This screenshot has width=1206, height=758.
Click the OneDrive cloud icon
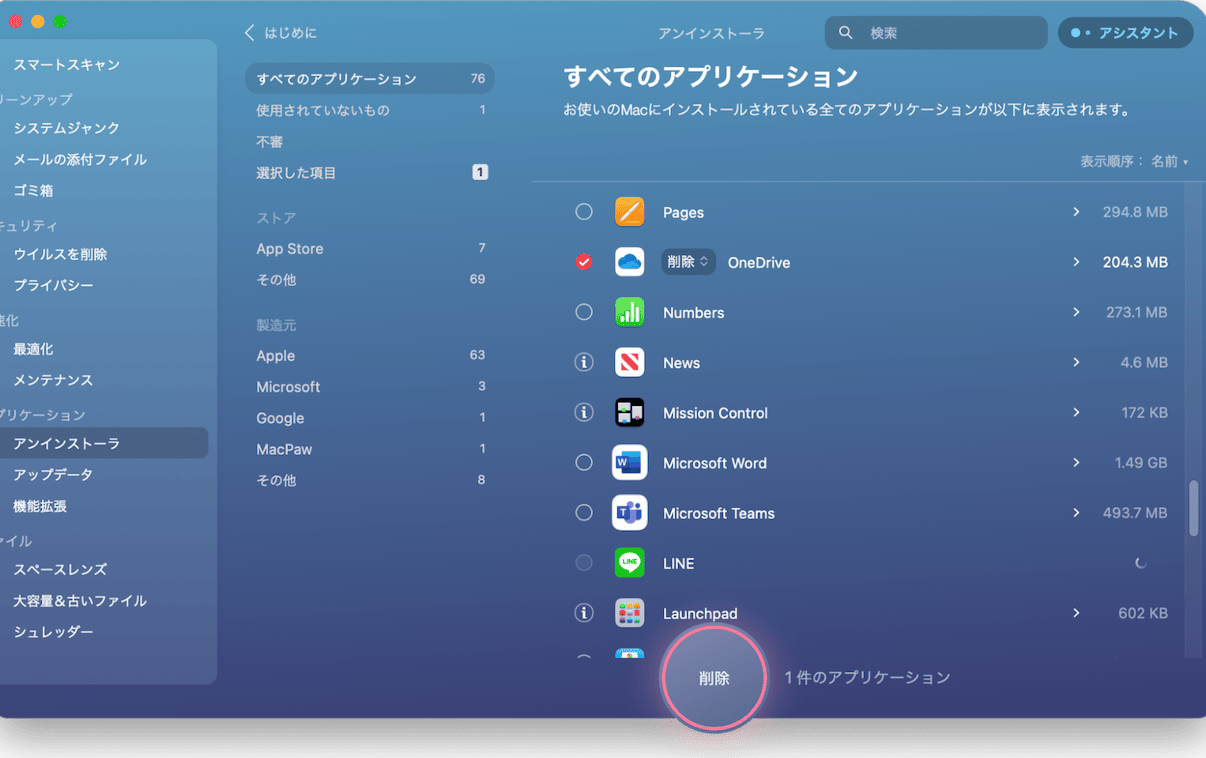[629, 262]
